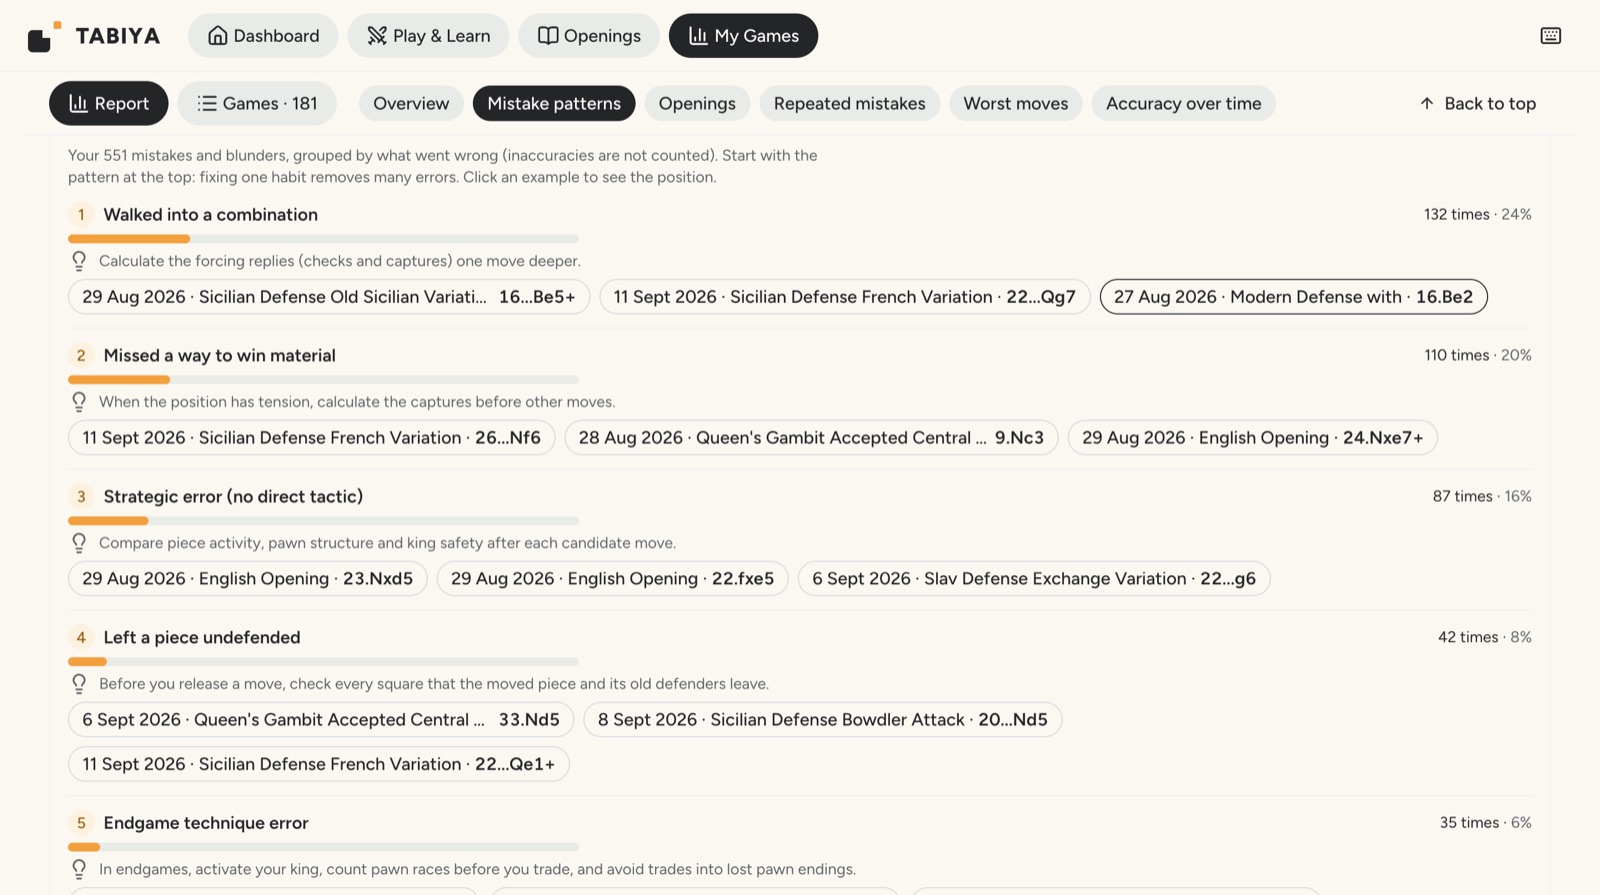This screenshot has width=1600, height=895.
Task: Click the rank number 1 badge
Action: coord(81,215)
